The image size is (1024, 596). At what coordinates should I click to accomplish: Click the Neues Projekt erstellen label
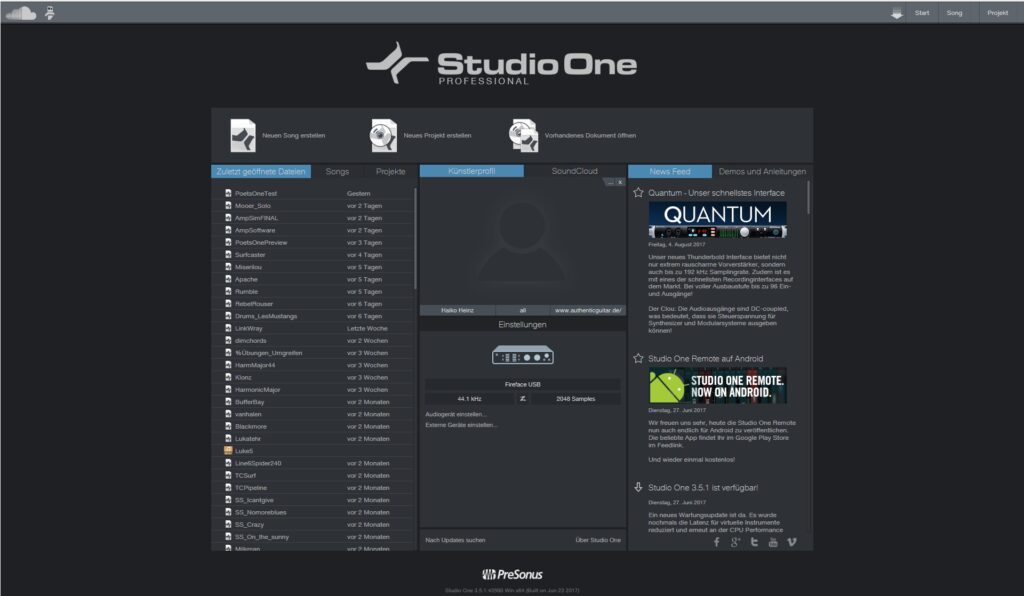[x=438, y=136]
